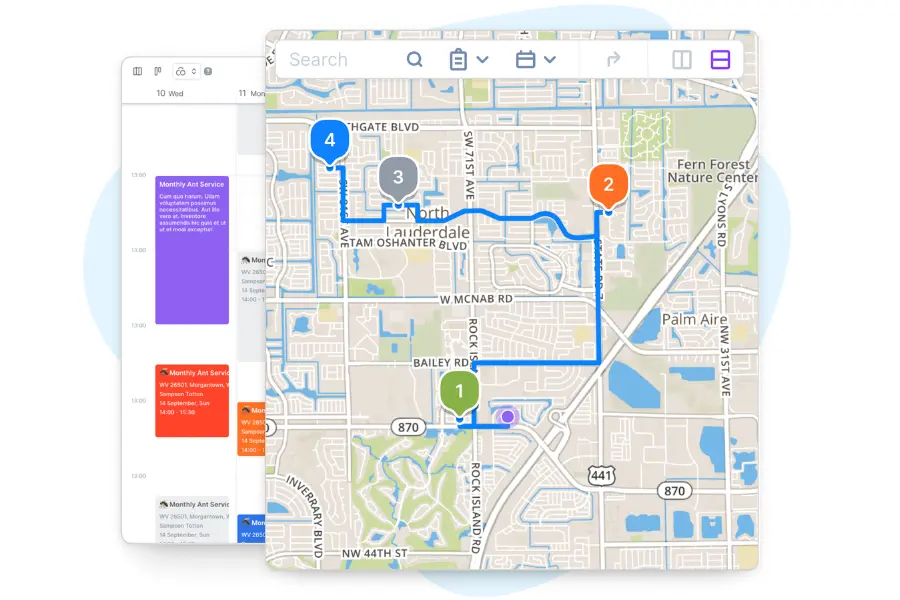
Task: Open the orange event in the 11 Mon column
Action: point(251,429)
